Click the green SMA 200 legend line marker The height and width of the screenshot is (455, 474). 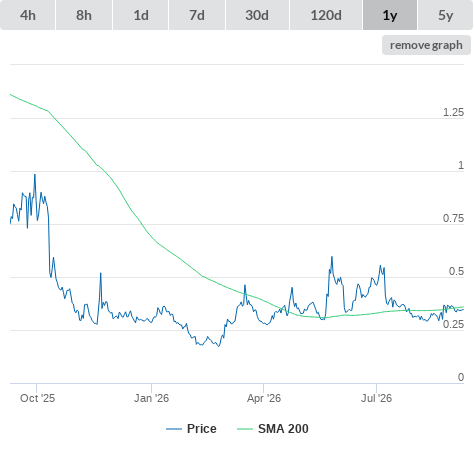click(245, 429)
